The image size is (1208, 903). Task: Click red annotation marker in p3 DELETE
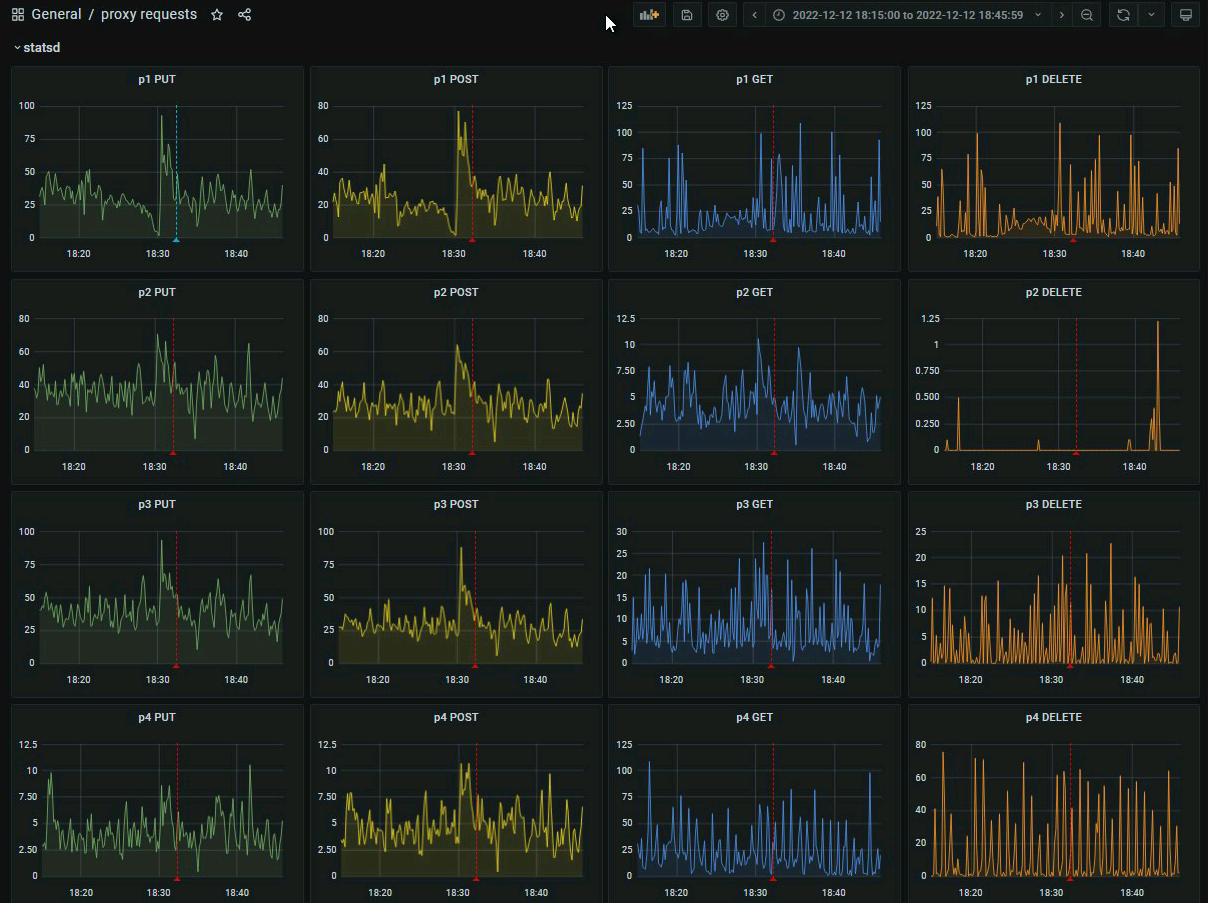pyautogui.click(x=1070, y=665)
